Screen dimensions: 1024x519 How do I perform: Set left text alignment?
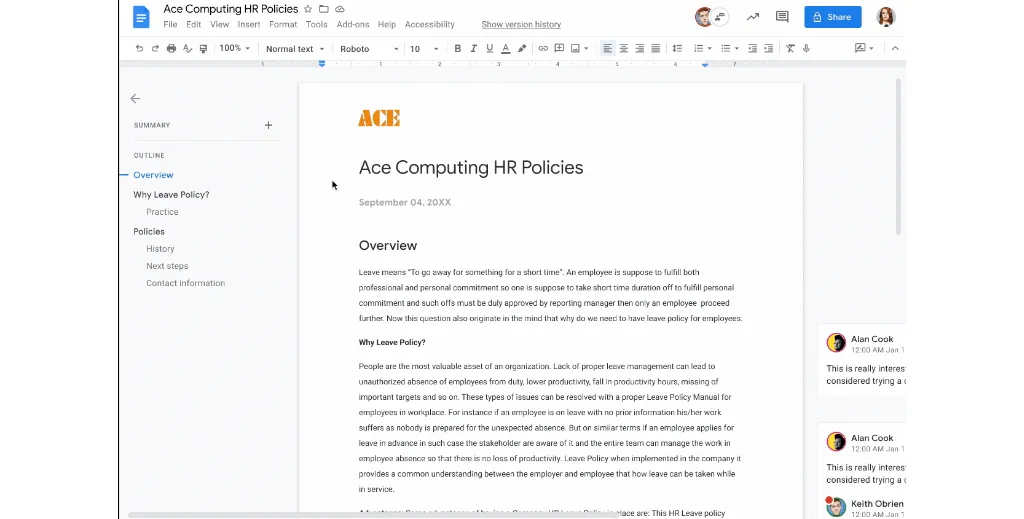pyautogui.click(x=607, y=48)
